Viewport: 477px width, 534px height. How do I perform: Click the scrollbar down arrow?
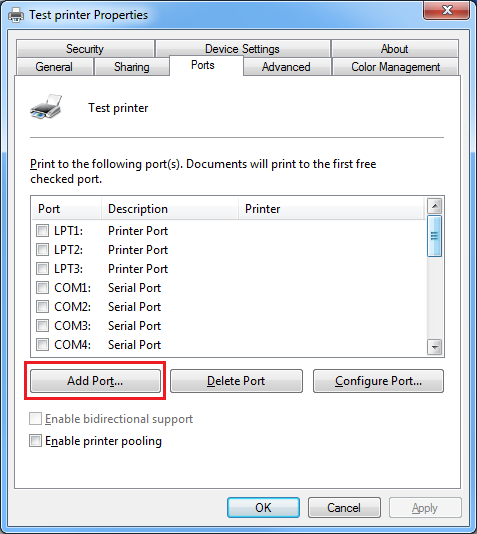(x=434, y=347)
